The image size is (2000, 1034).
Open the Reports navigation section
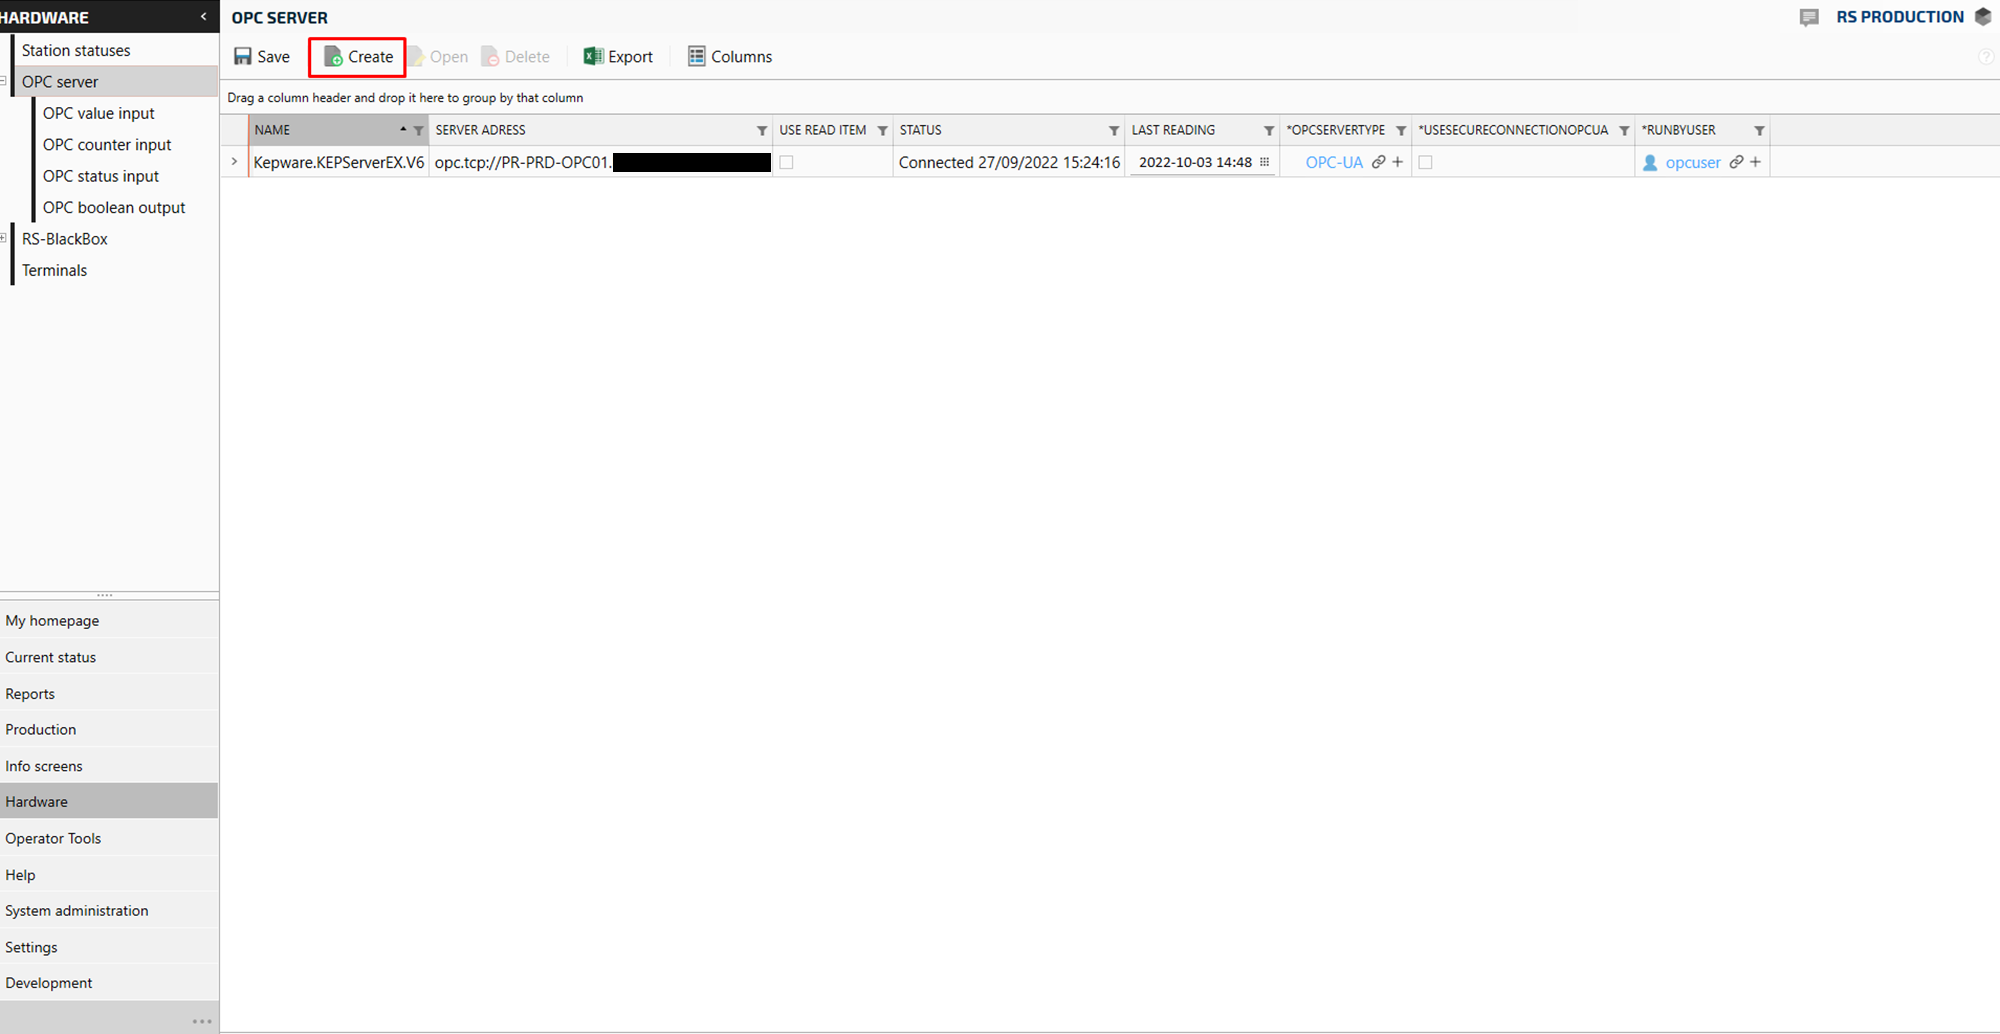(30, 694)
